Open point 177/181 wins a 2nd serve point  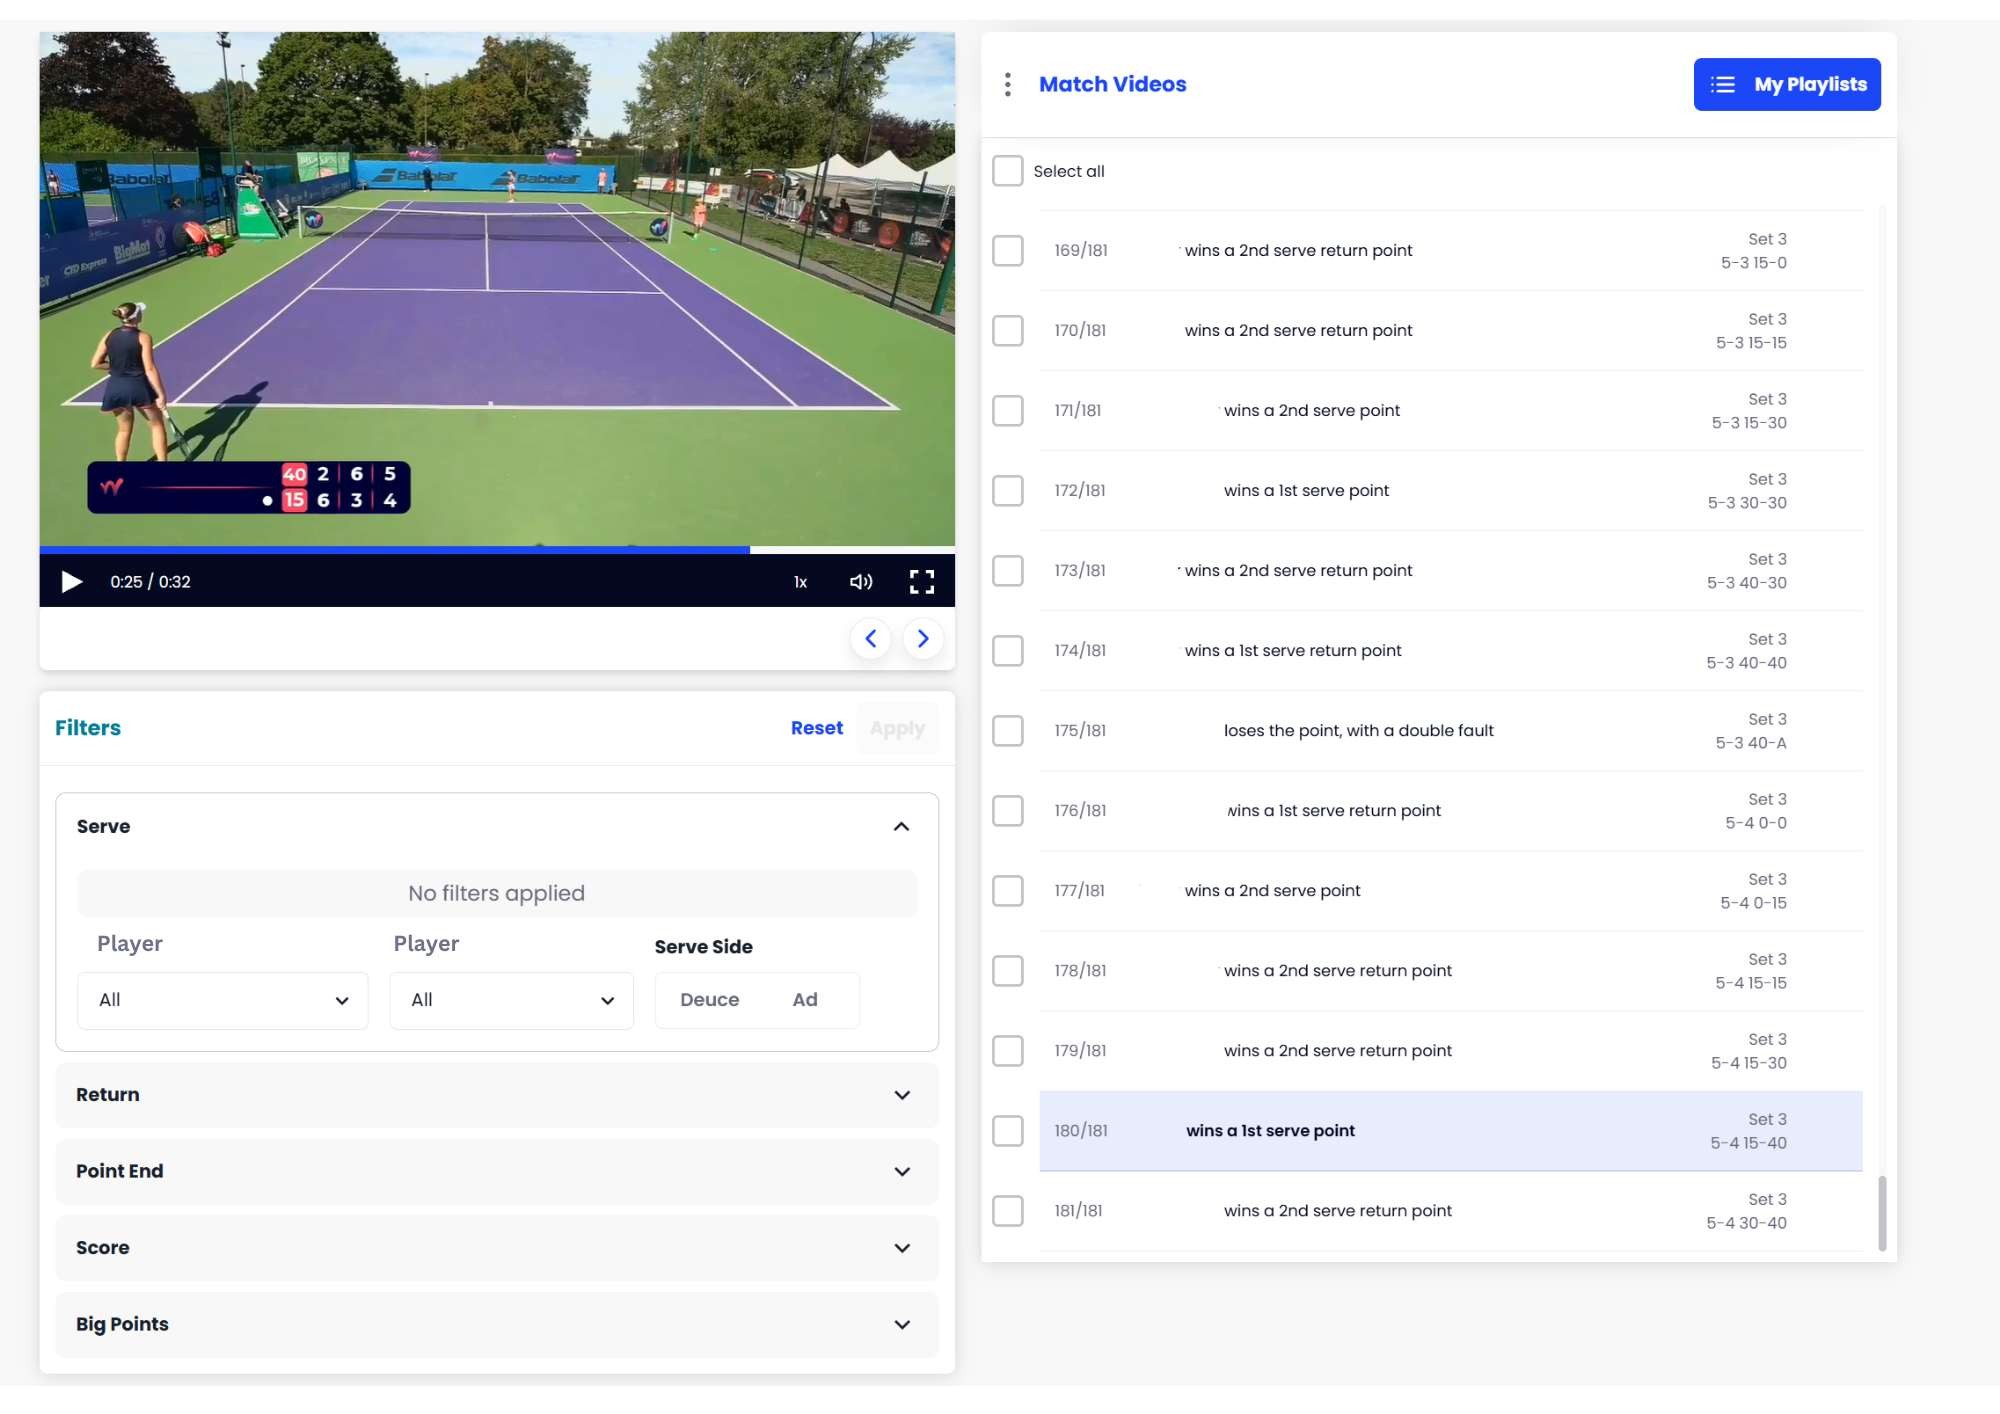coord(1451,891)
